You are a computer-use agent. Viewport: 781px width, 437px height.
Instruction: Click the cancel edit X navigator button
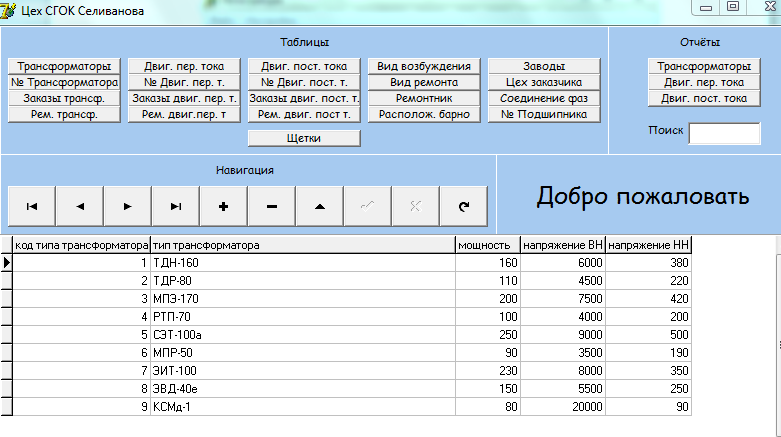pyautogui.click(x=415, y=206)
